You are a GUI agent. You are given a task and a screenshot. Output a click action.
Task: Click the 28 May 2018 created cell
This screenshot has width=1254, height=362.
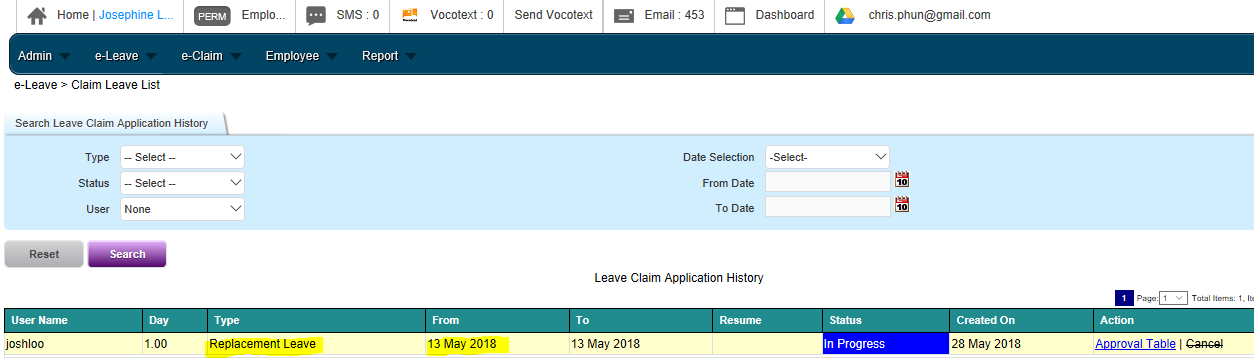(x=1021, y=344)
